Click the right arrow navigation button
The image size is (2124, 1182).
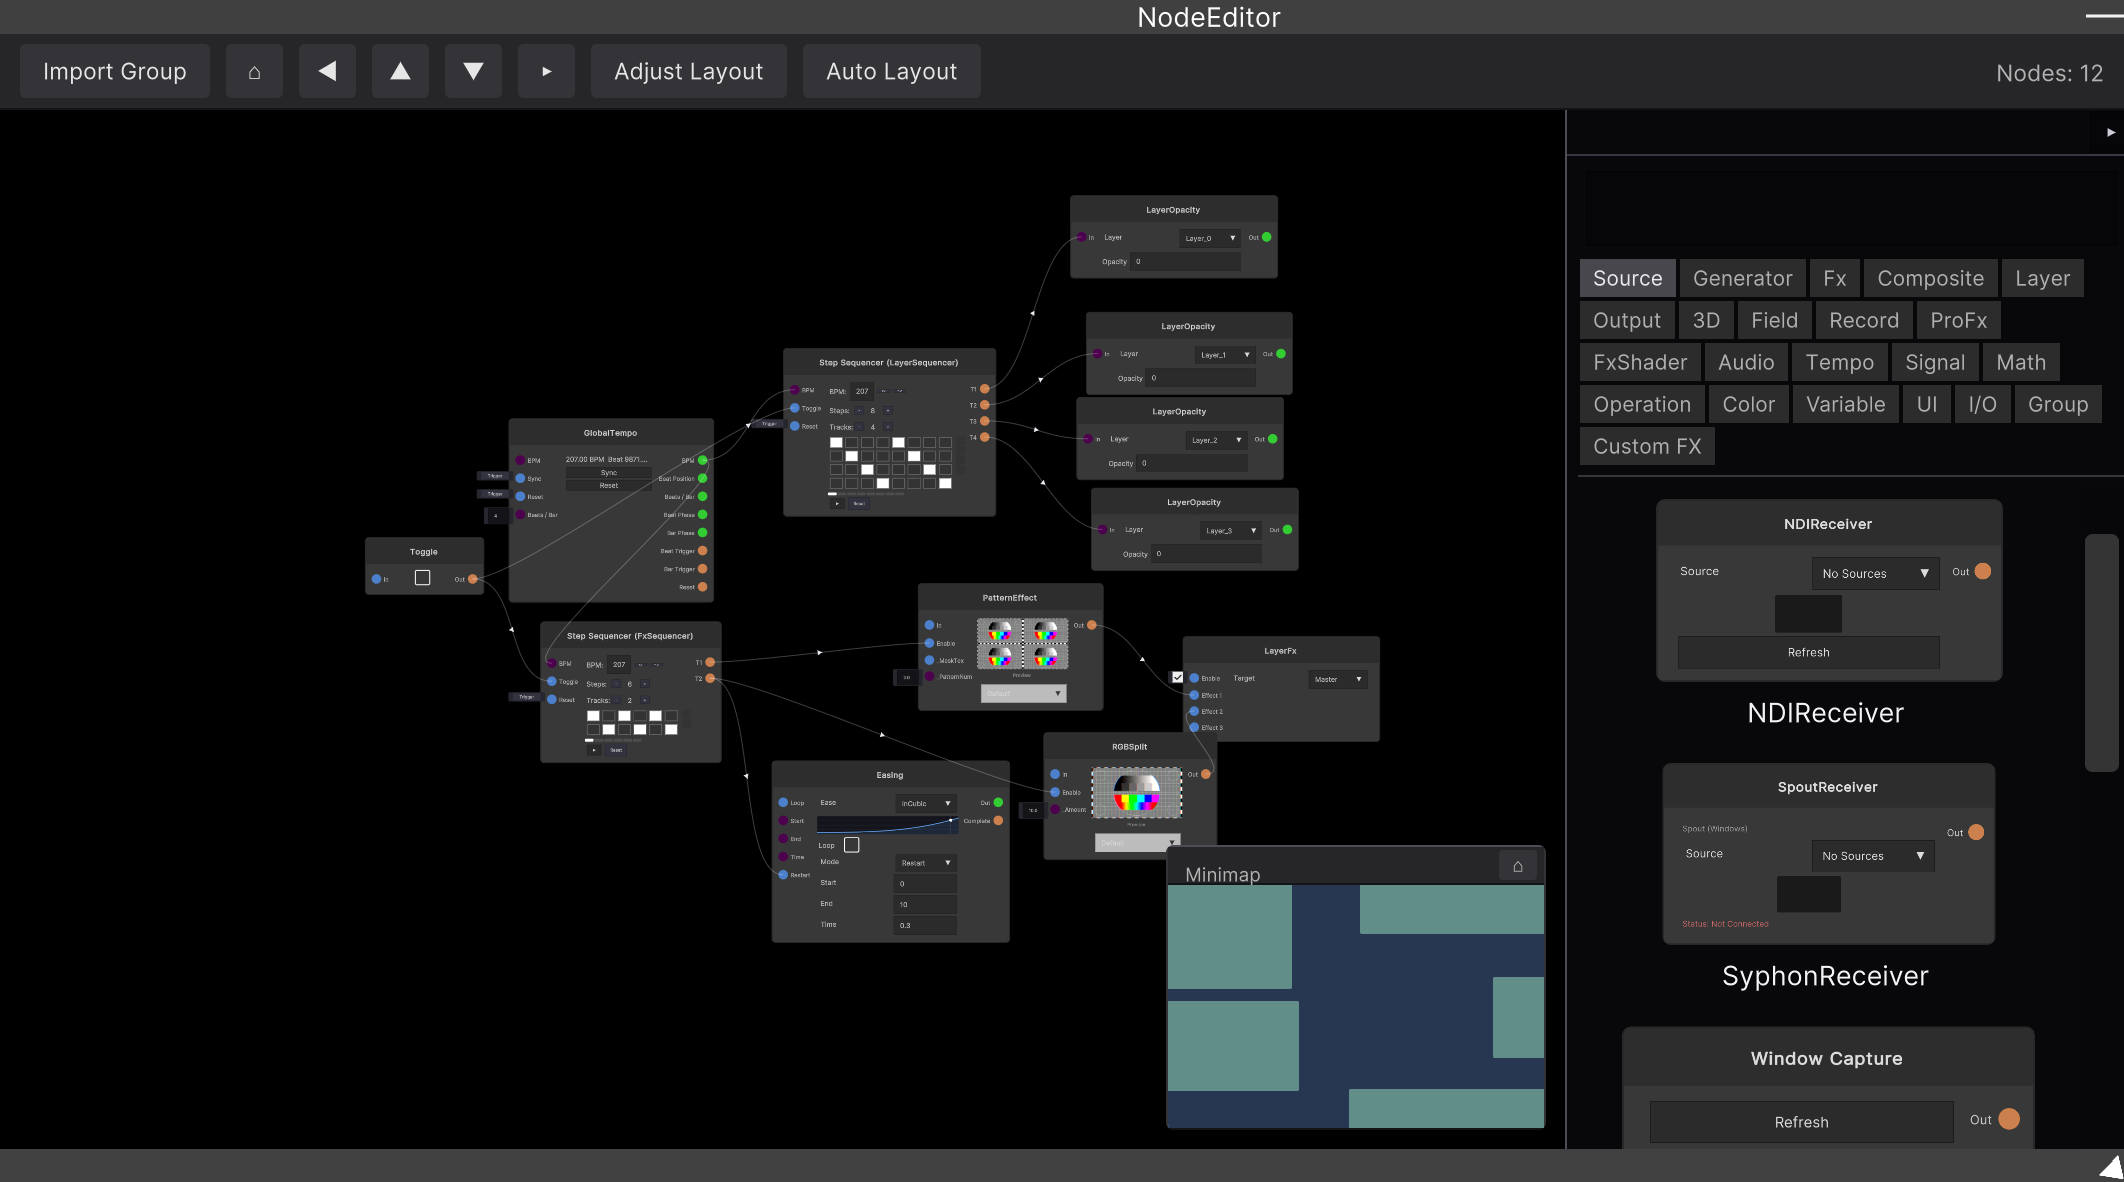pos(546,71)
